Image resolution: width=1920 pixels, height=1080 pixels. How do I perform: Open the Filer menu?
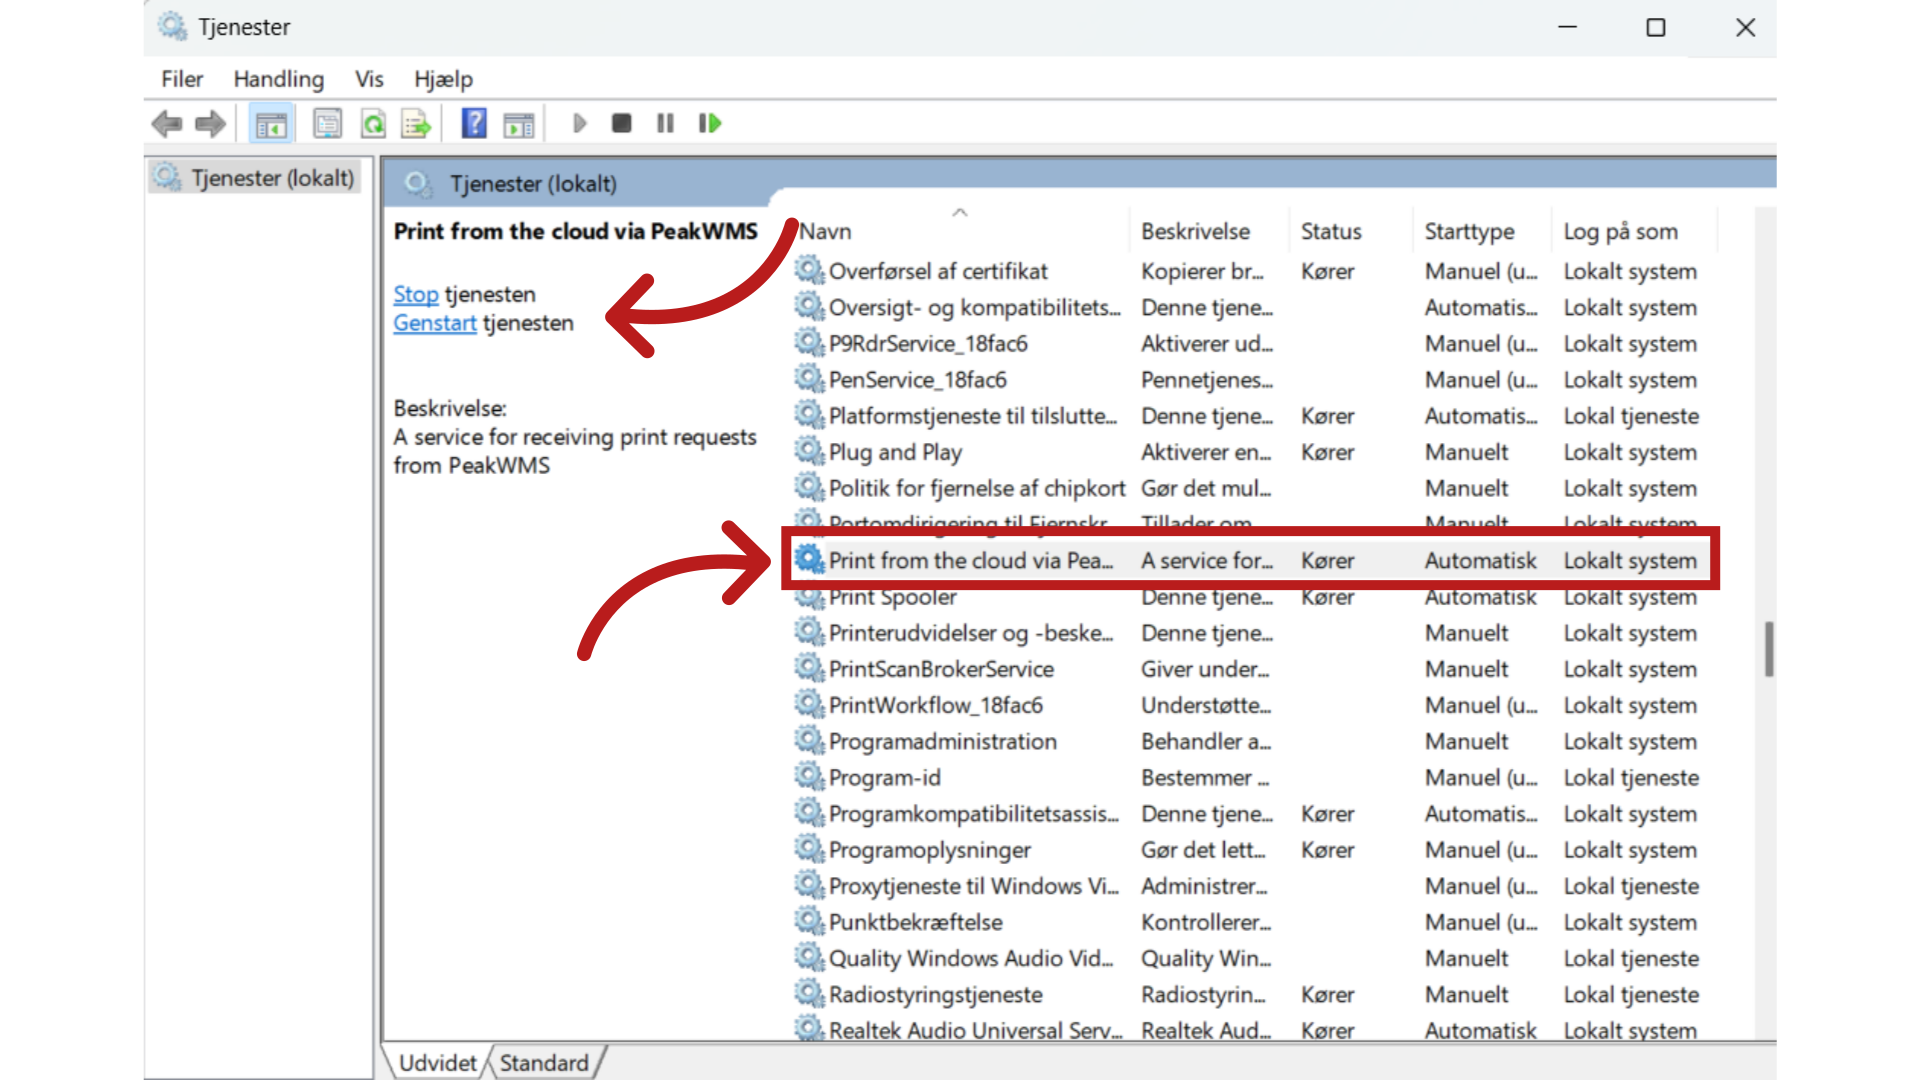(182, 79)
